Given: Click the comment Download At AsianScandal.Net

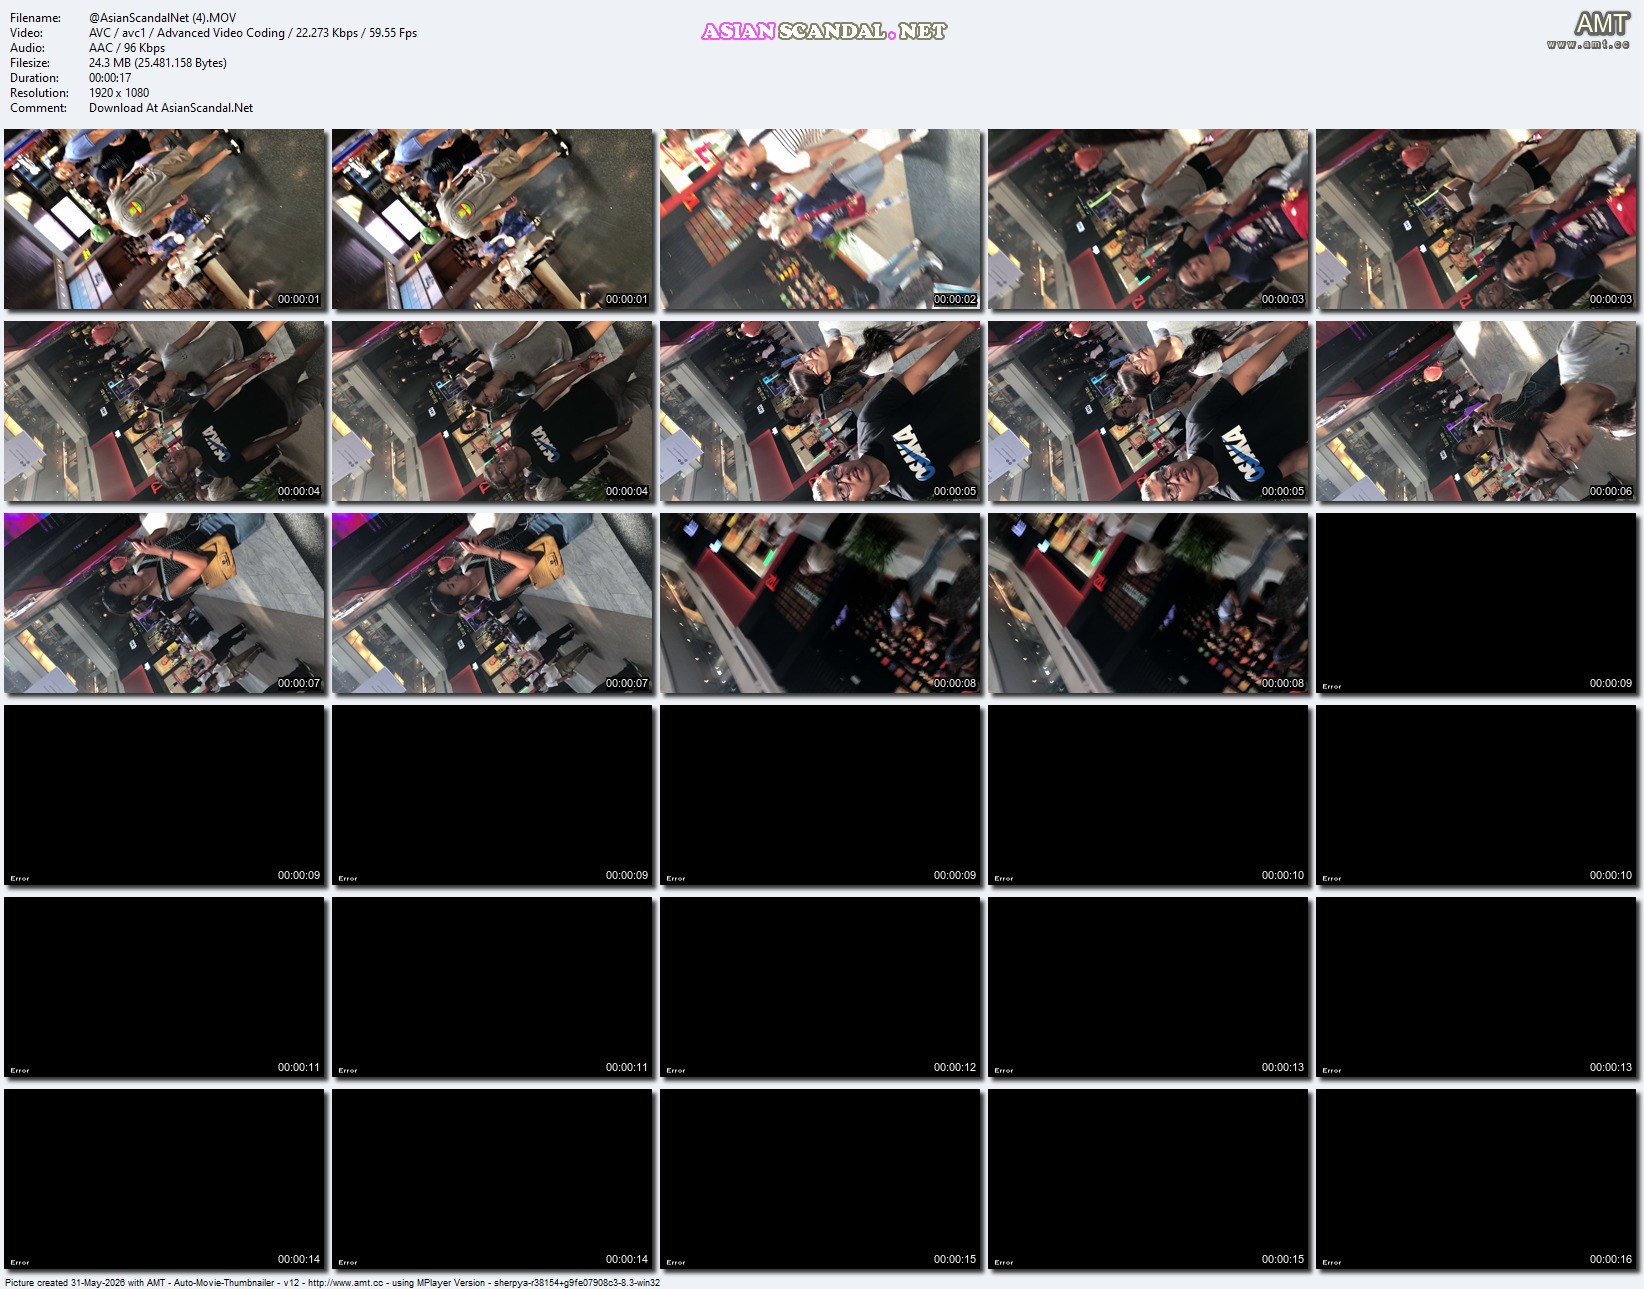Looking at the screenshot, I should (171, 108).
